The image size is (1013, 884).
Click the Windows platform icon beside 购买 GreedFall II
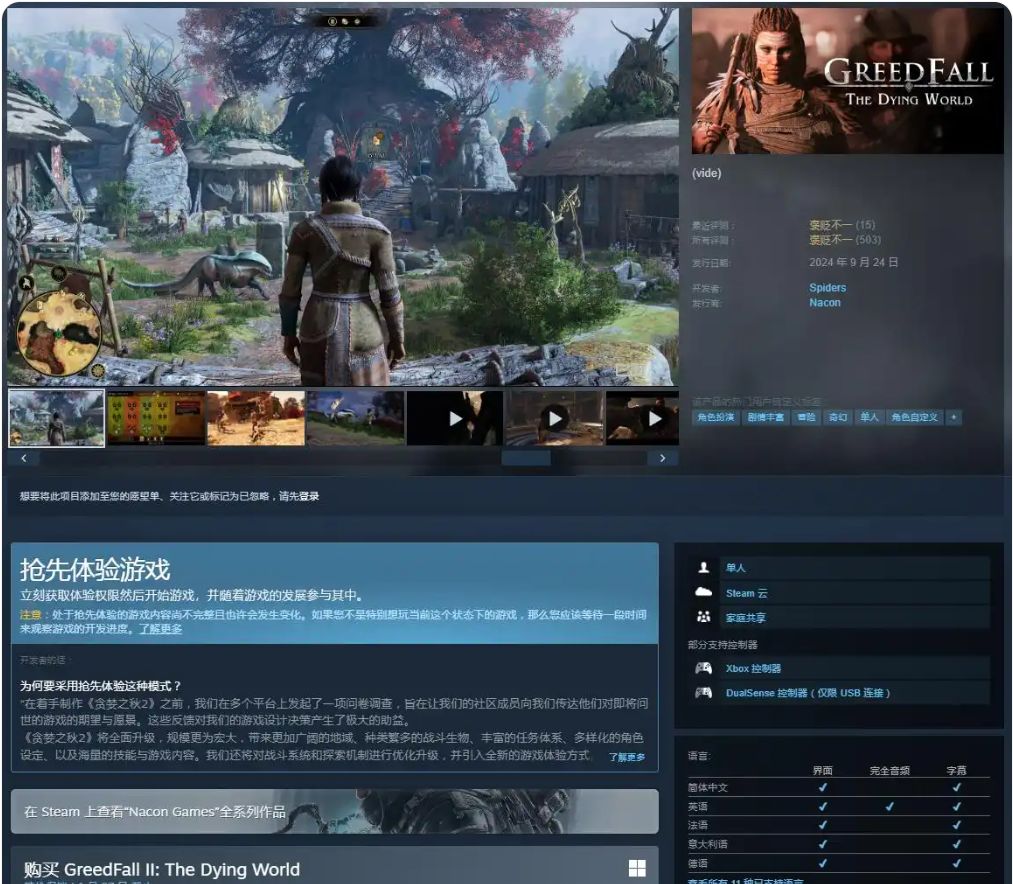[x=637, y=868]
